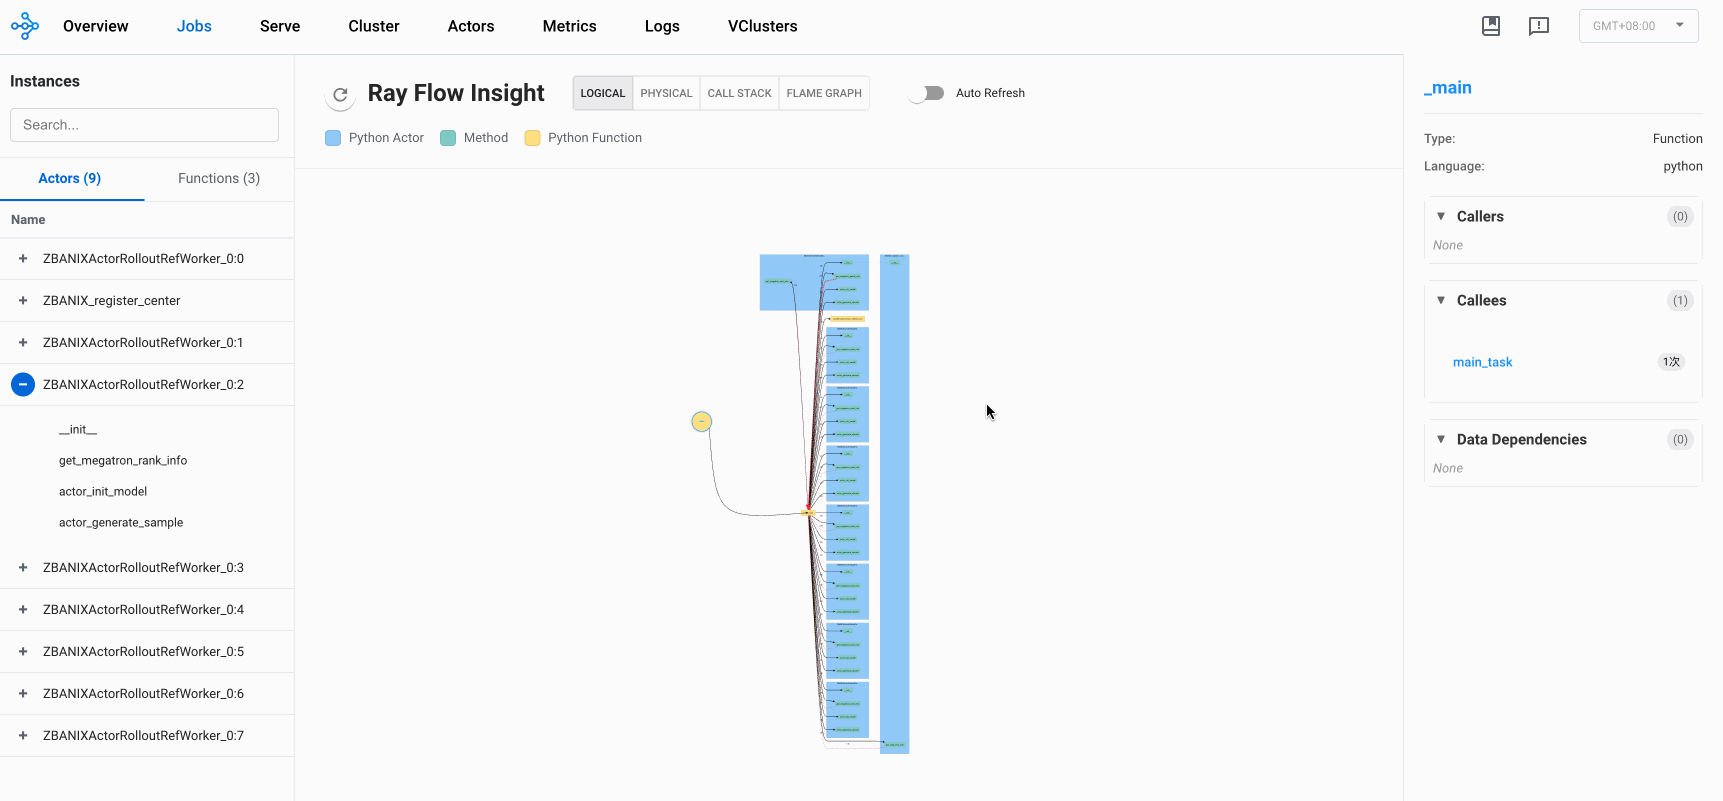The image size is (1723, 801).
Task: Switch to the Actors (9) tab
Action: point(70,178)
